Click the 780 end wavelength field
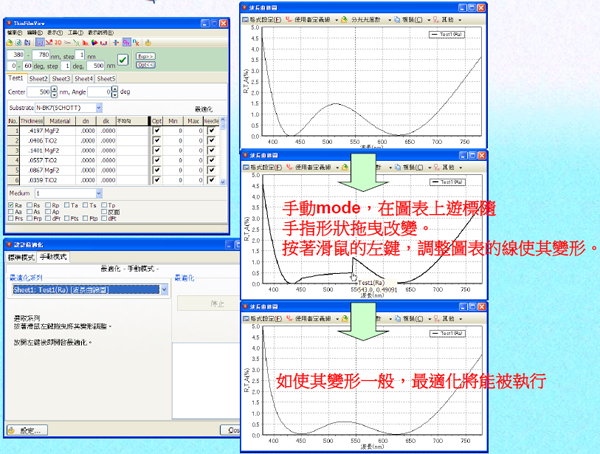Screen dimensions: 600x454 [x=41, y=55]
